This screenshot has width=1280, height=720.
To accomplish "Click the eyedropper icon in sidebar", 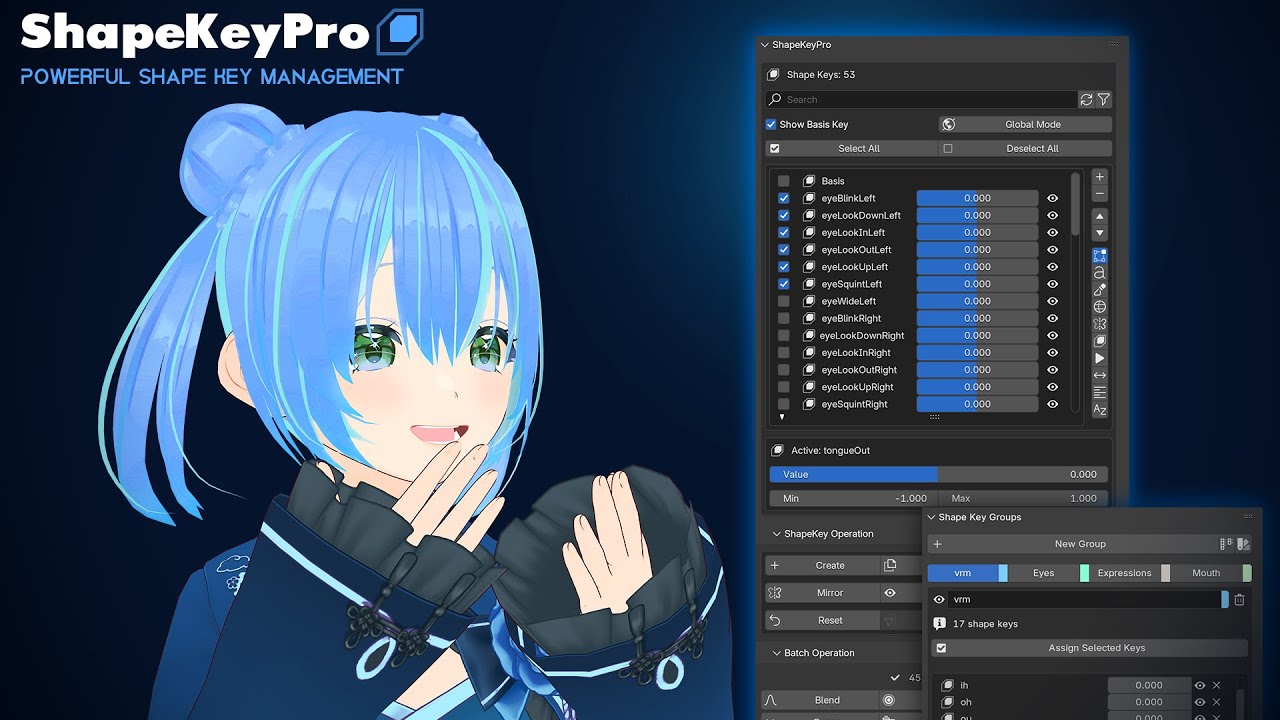I will [x=1100, y=290].
